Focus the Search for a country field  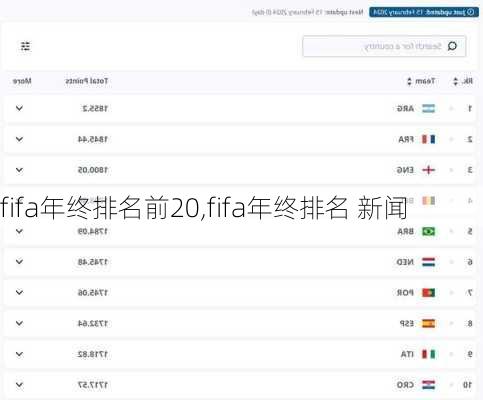click(x=384, y=46)
